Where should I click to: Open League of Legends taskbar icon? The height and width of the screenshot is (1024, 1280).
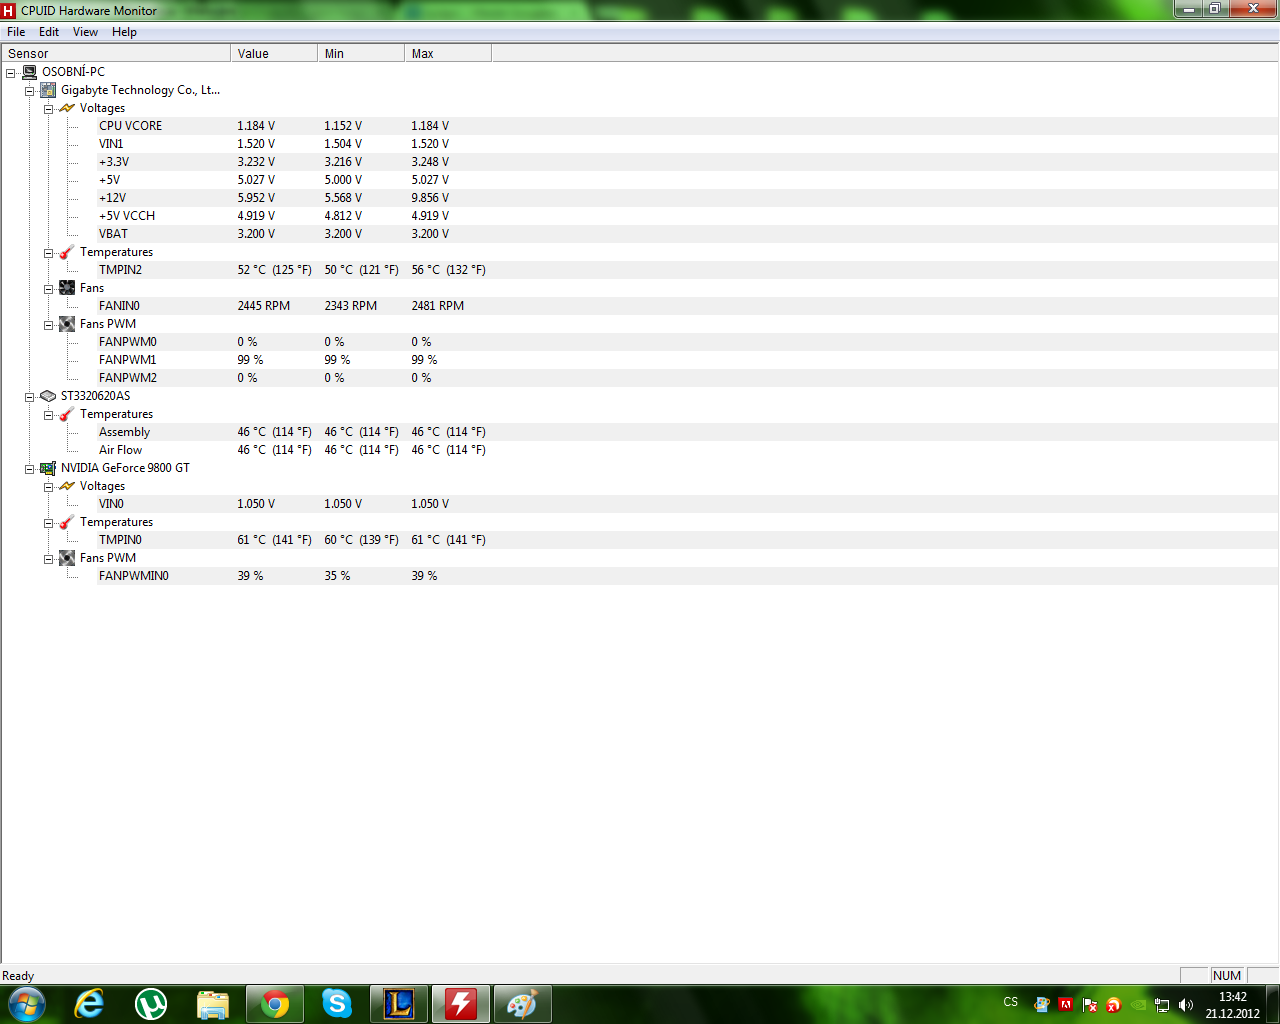click(399, 1004)
